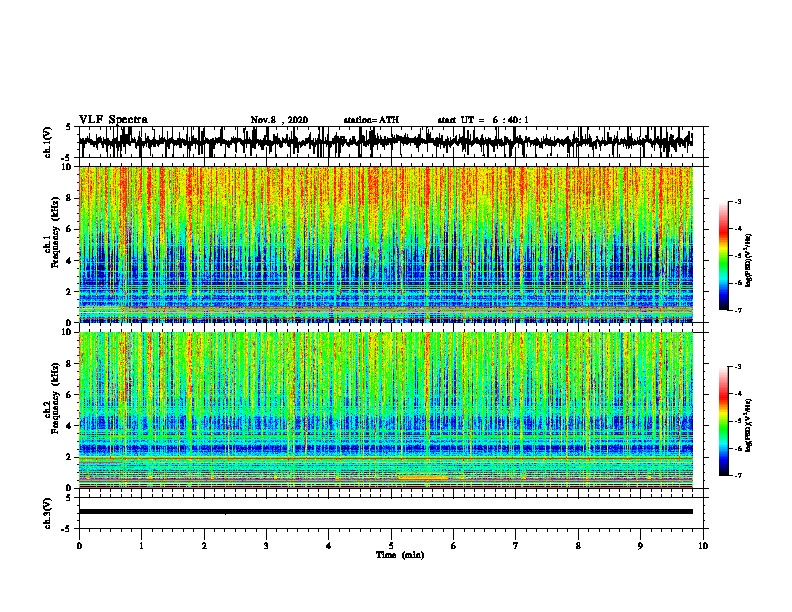Click the thick black ch.3 voltage trace
The height and width of the screenshot is (612, 792).
[x=385, y=512]
